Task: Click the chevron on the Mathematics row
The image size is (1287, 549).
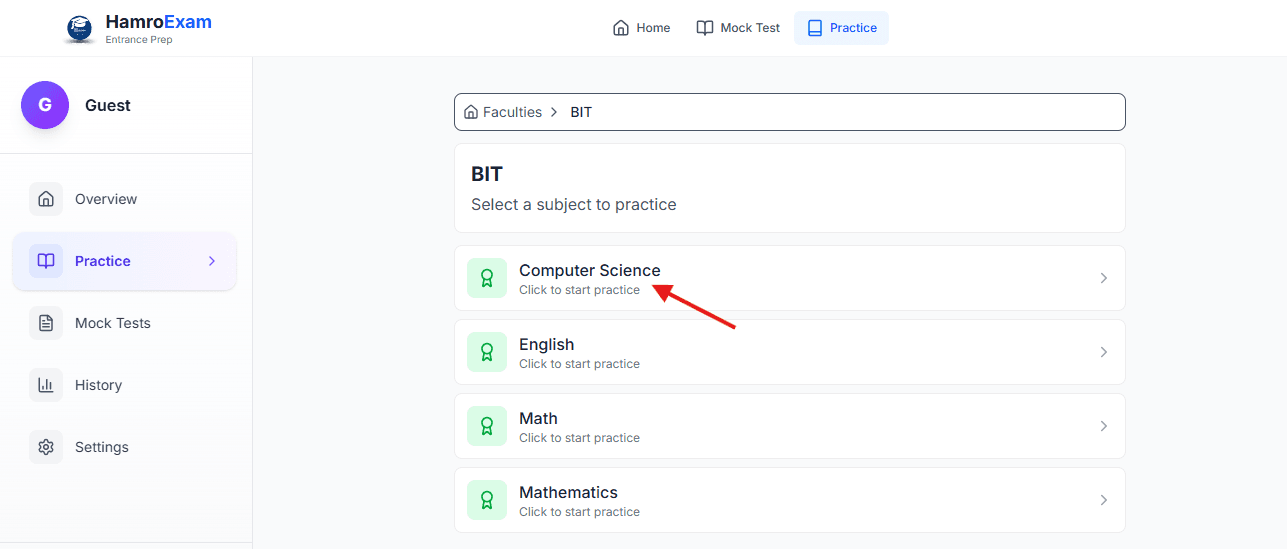Action: point(1104,500)
